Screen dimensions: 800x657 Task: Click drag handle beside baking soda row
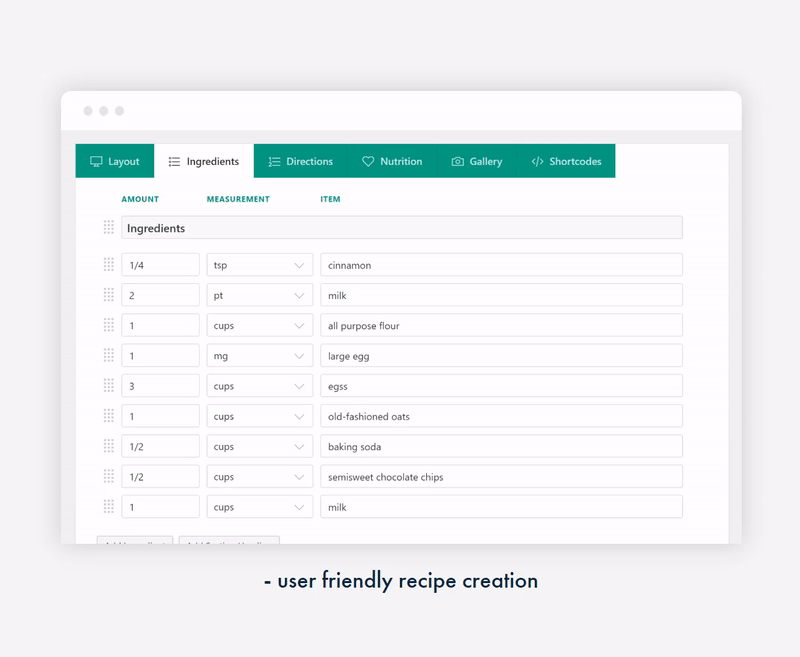point(109,446)
